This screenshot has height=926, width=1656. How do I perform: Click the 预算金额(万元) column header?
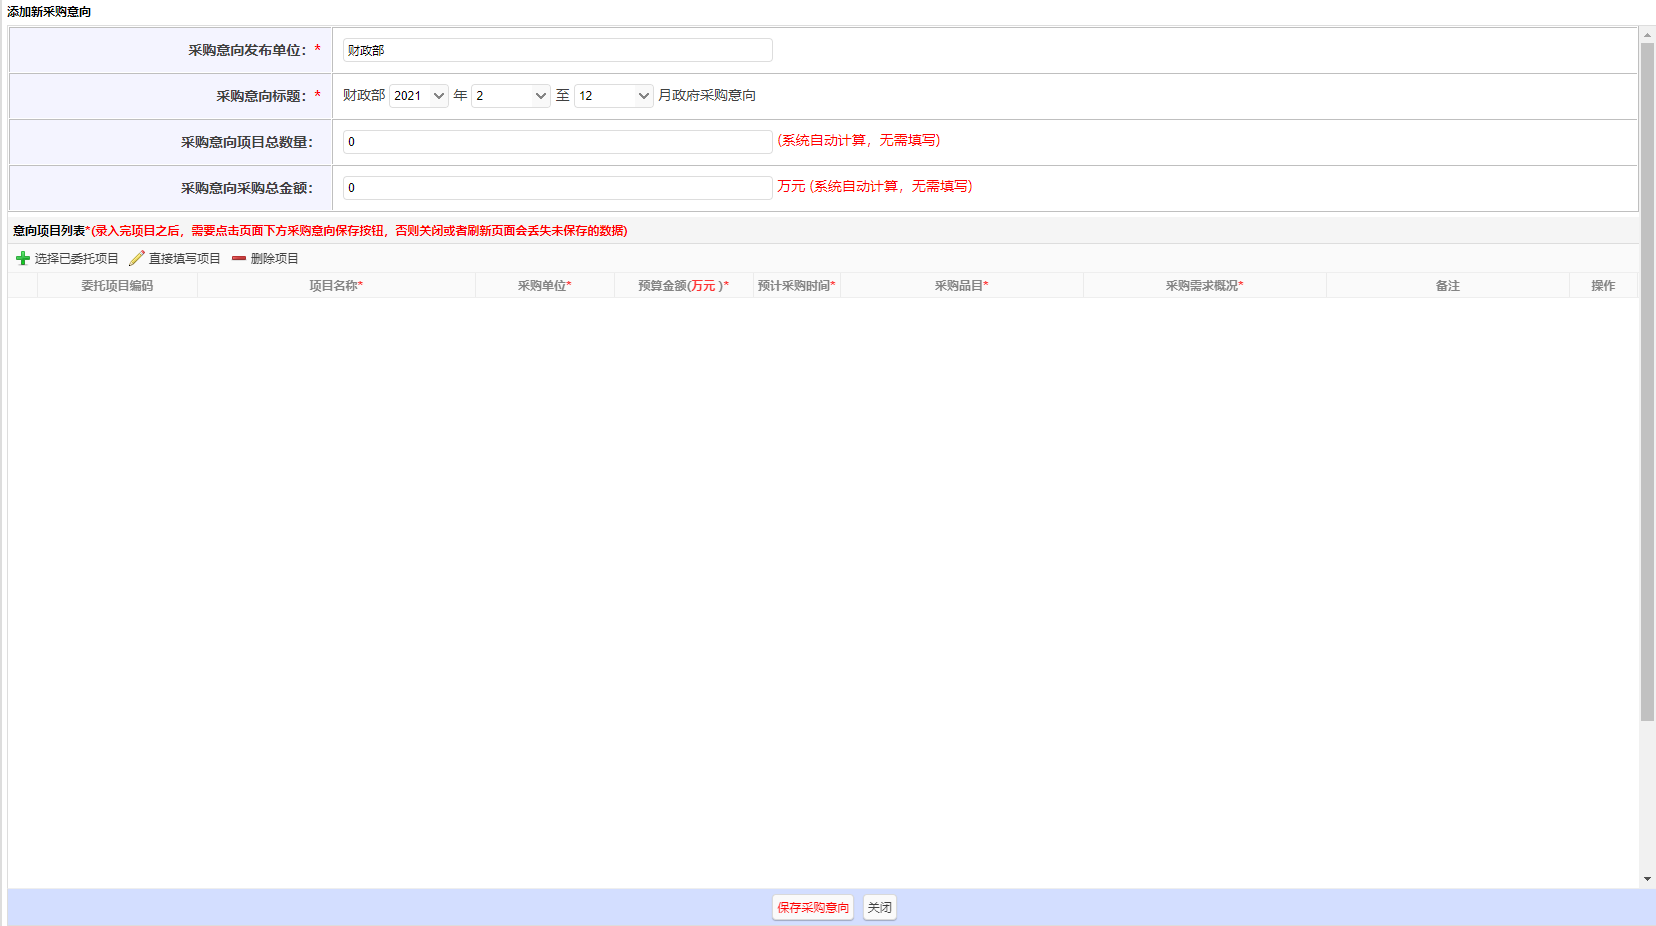(x=683, y=286)
